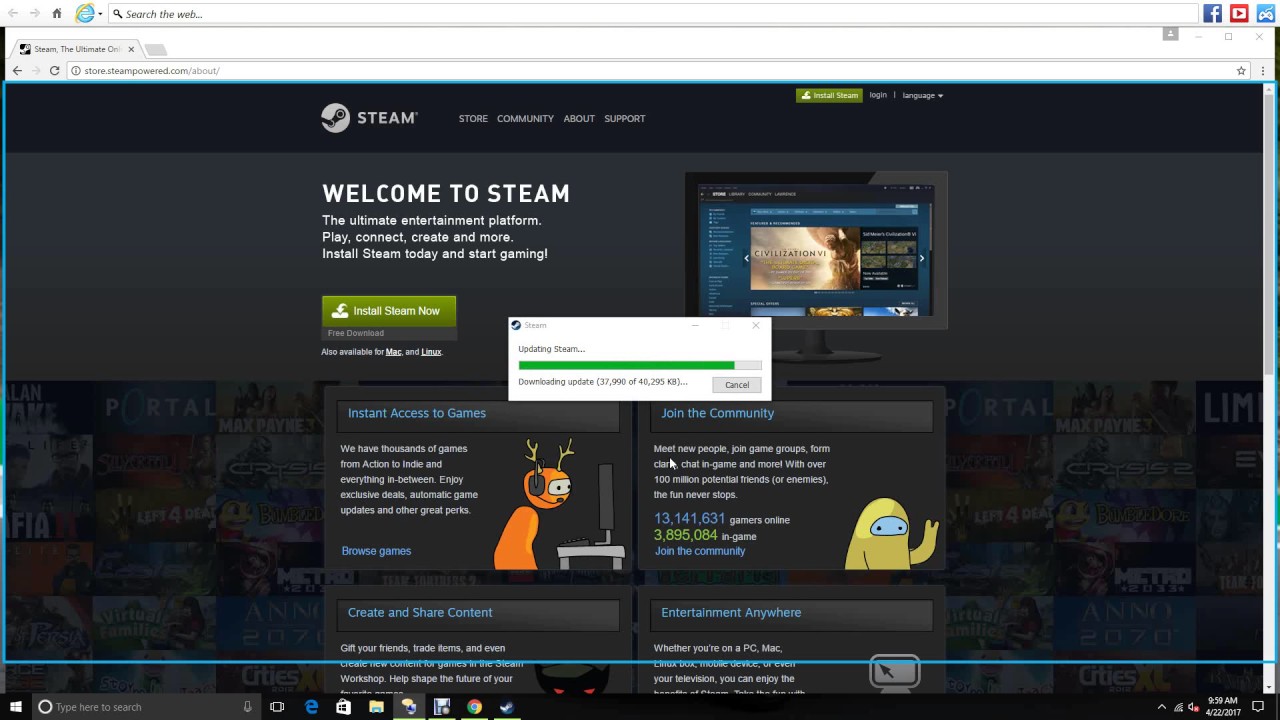This screenshot has width=1280, height=720.
Task: Click the Updating Steam progress bar
Action: tap(640, 365)
